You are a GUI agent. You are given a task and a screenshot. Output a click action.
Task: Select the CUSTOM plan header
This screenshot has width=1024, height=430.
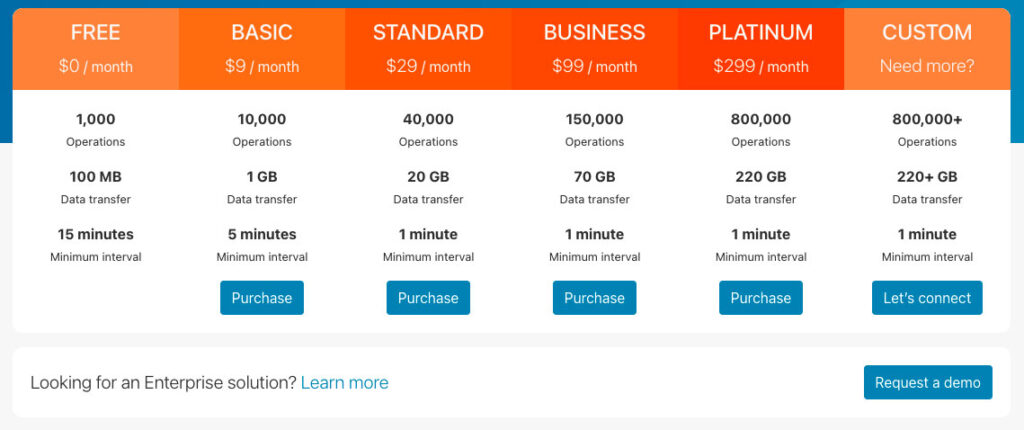point(927,49)
